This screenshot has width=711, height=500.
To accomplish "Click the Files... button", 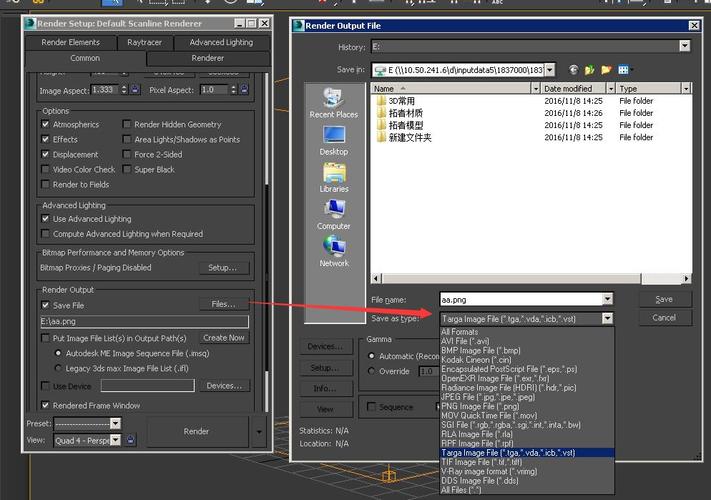I will tap(223, 304).
